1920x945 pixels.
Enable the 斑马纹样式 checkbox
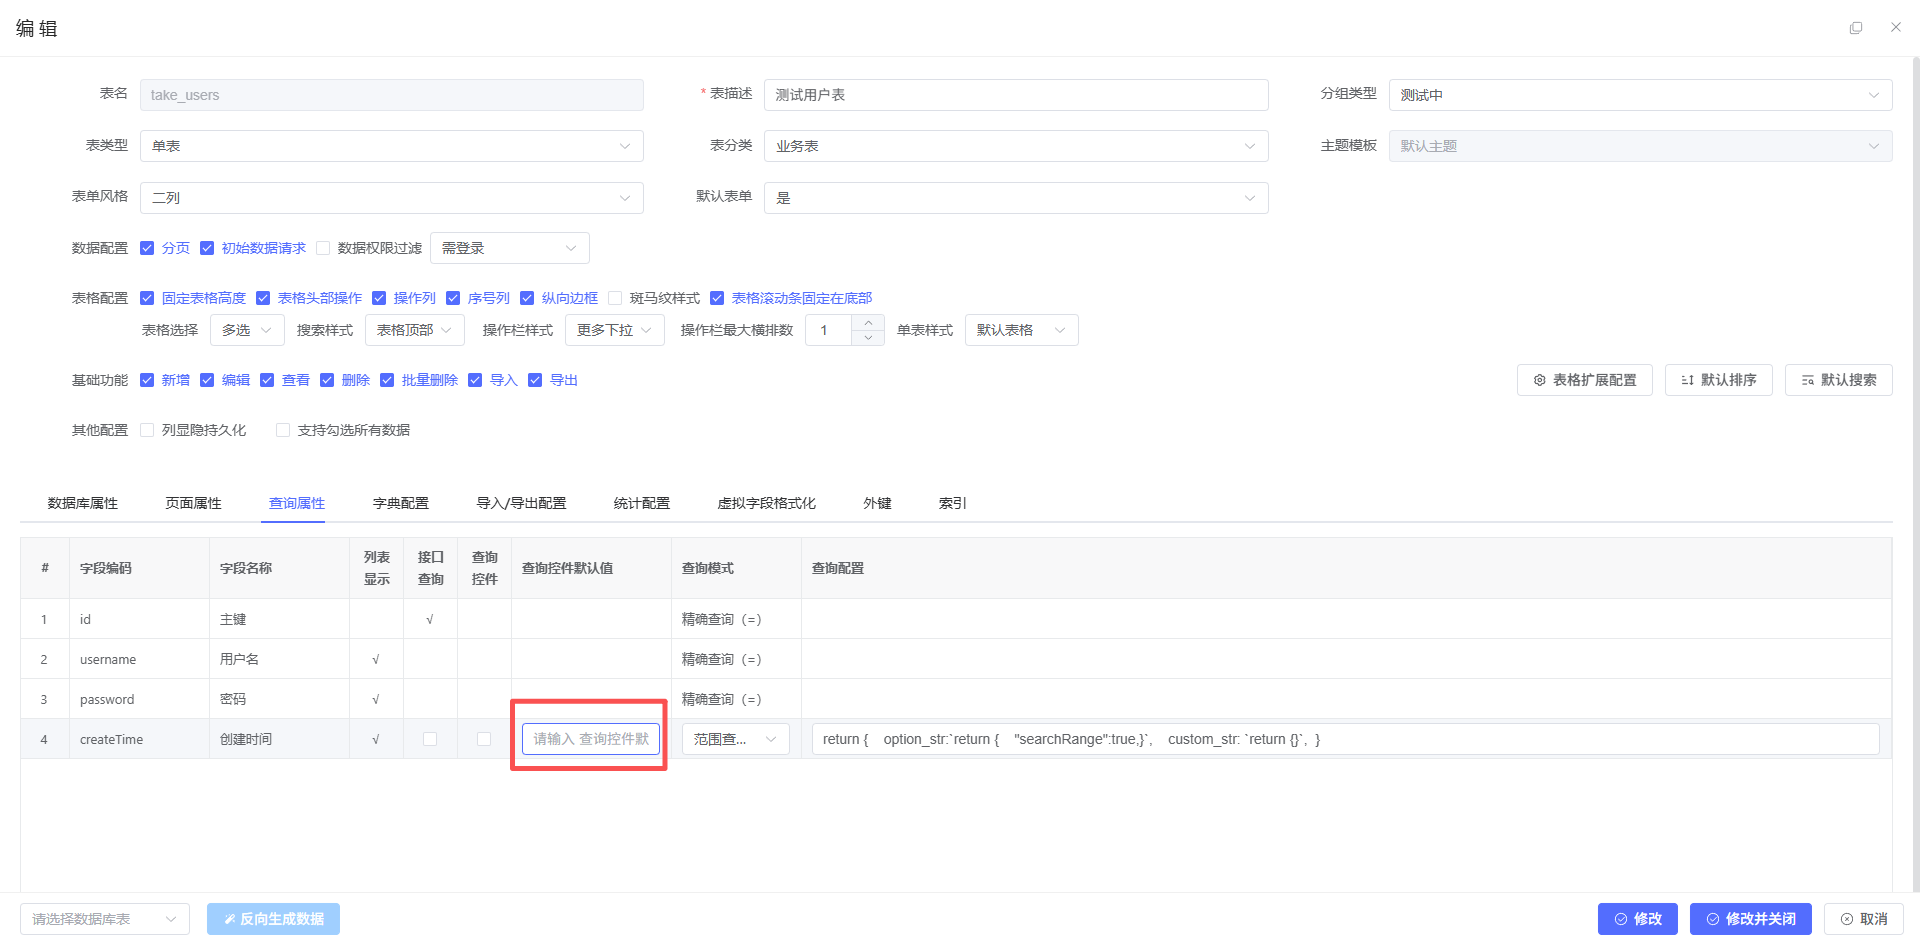[x=615, y=298]
